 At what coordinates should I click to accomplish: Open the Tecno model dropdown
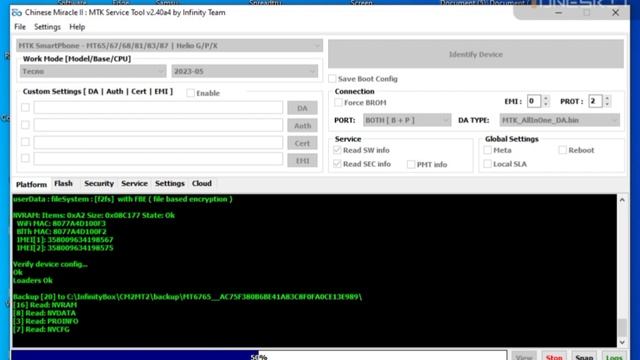click(93, 71)
